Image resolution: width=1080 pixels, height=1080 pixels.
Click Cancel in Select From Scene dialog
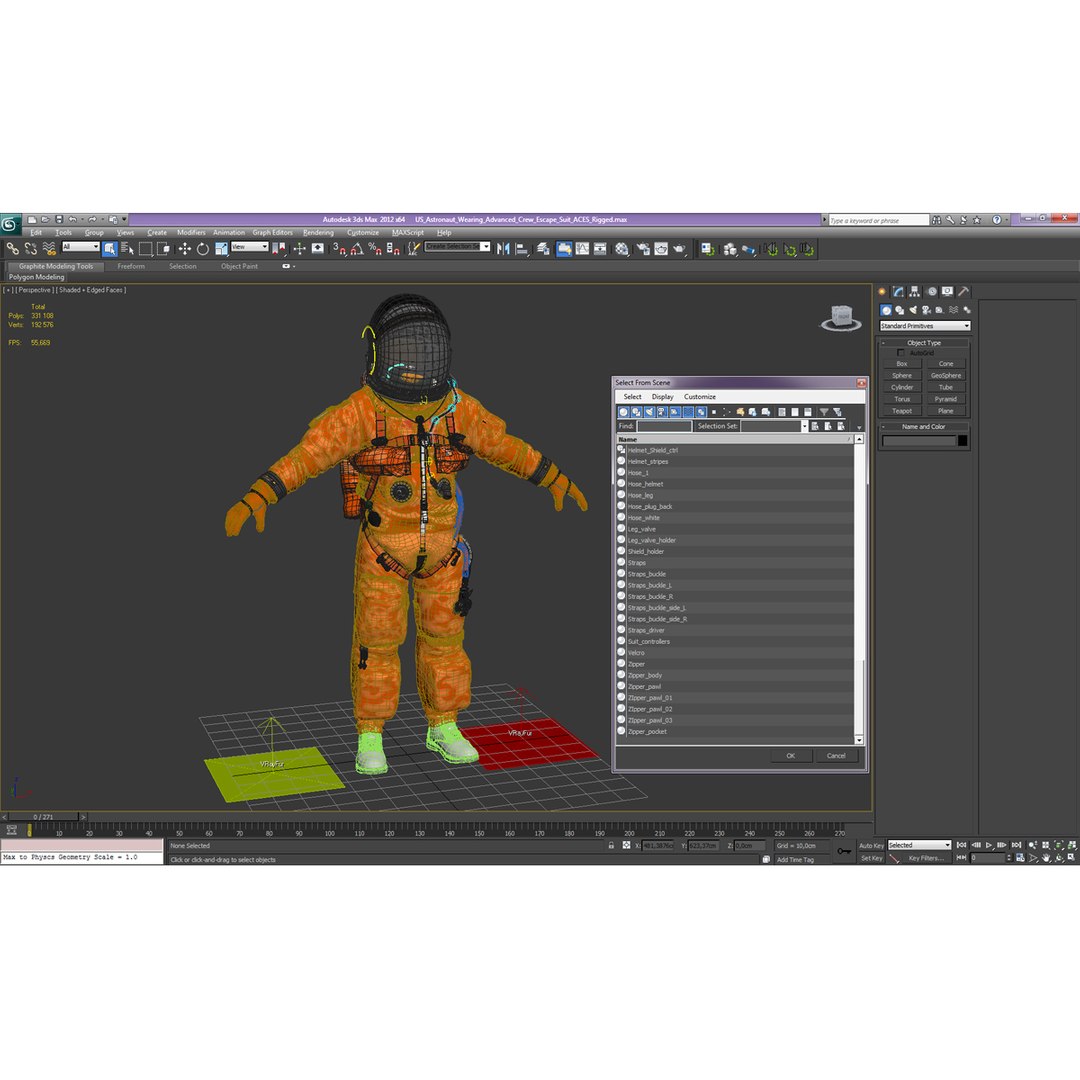click(x=836, y=756)
